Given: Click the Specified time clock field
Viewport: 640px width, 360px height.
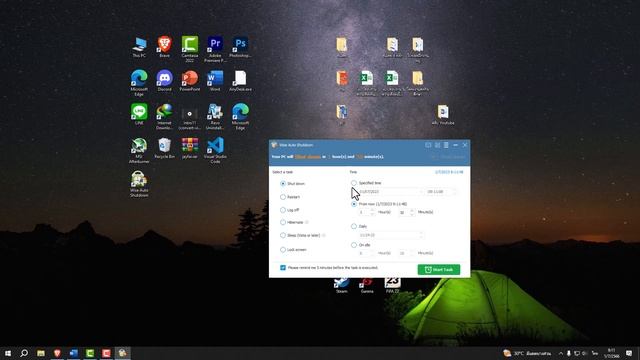Looking at the screenshot, I should click(441, 191).
